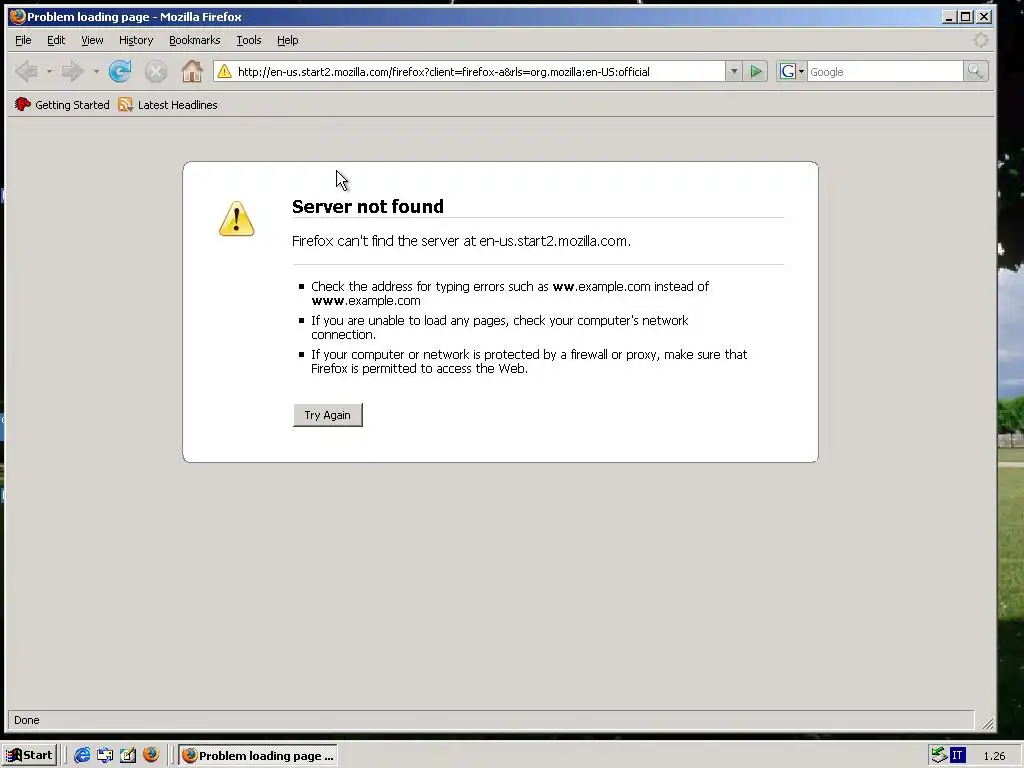Click the Firefox logo in title bar

pos(17,16)
